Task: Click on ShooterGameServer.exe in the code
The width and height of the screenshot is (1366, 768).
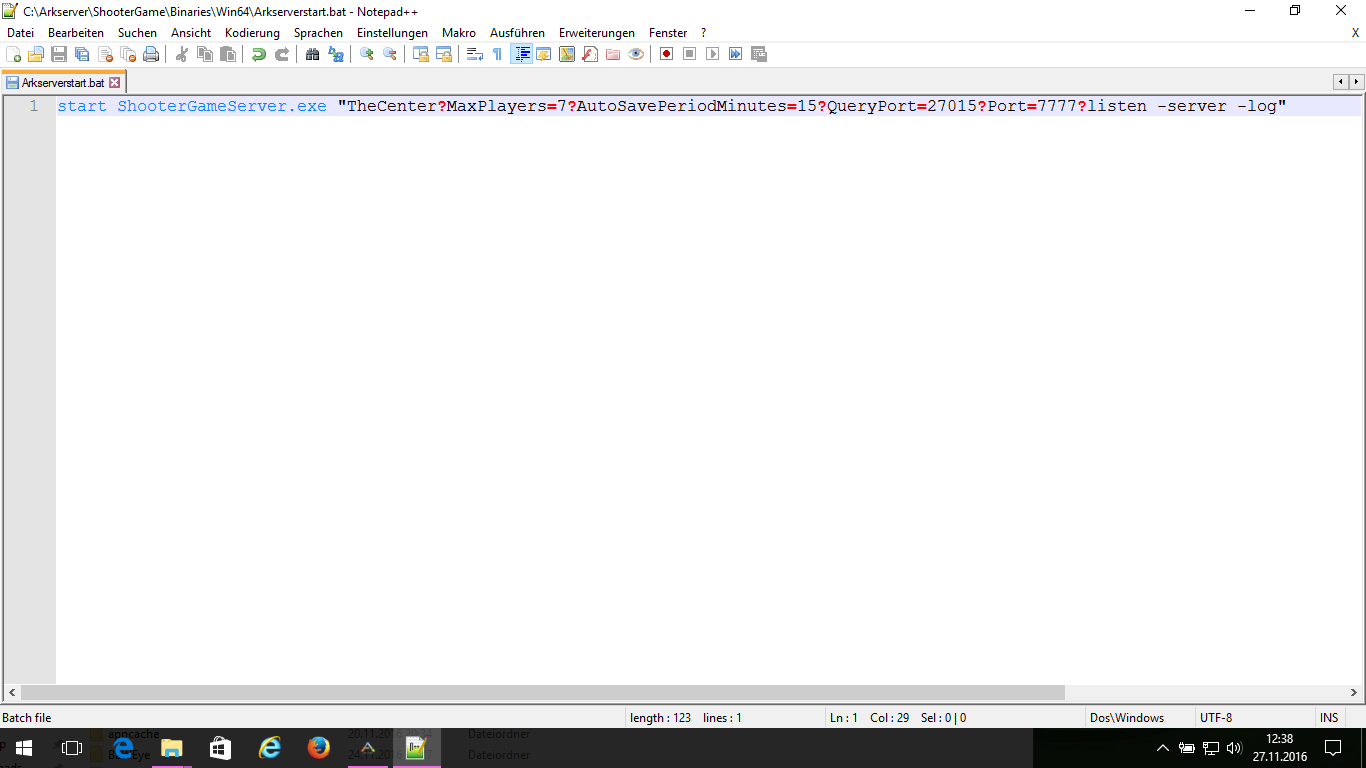Action: point(222,106)
